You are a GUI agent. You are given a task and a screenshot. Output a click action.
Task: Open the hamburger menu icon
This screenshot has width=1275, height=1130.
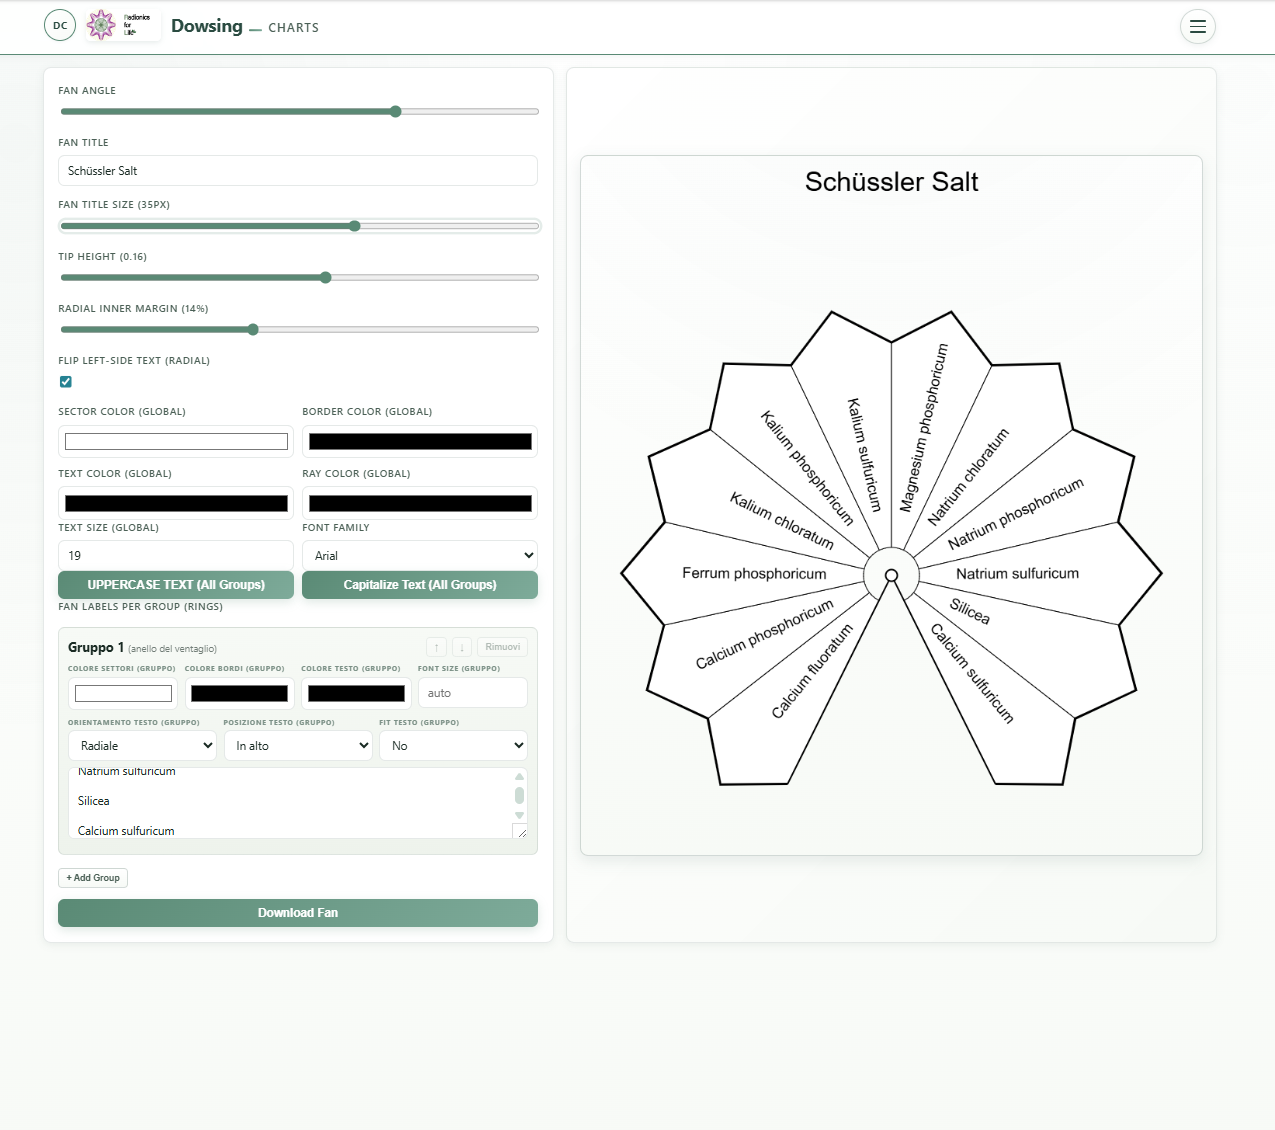click(x=1197, y=26)
